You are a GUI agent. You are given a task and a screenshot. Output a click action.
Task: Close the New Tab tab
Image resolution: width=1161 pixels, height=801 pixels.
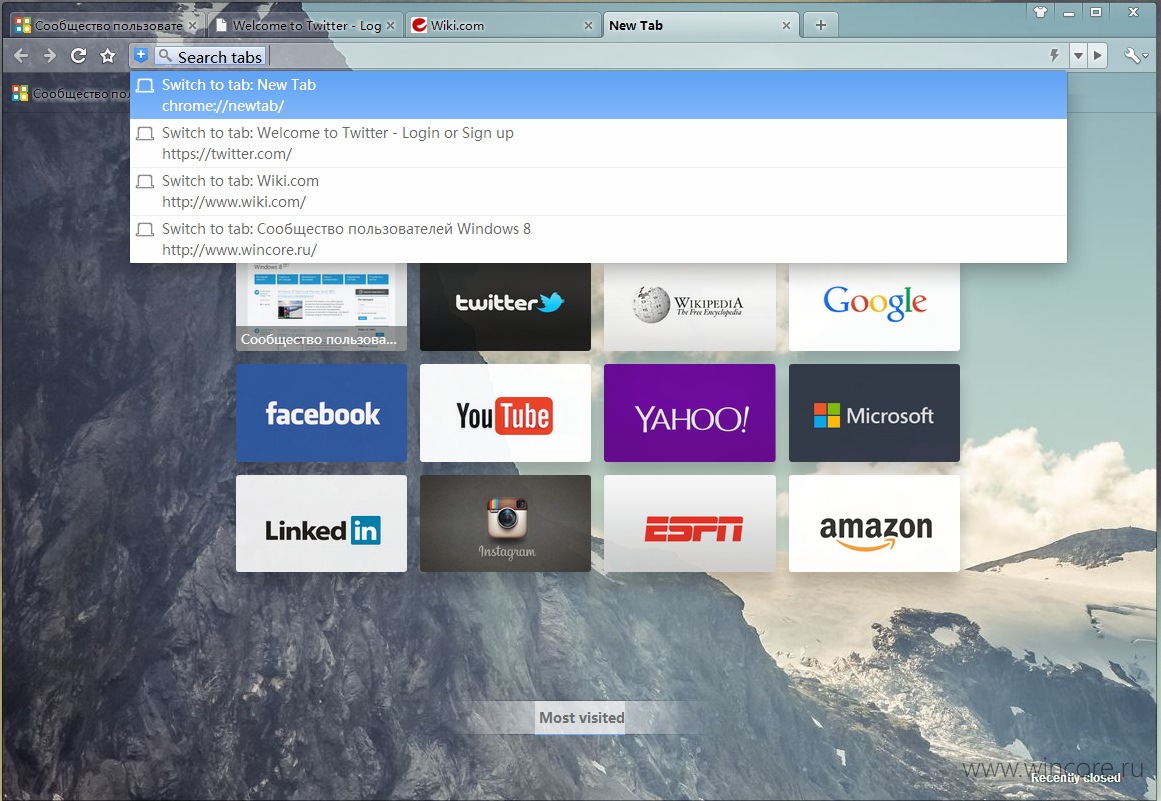click(786, 25)
